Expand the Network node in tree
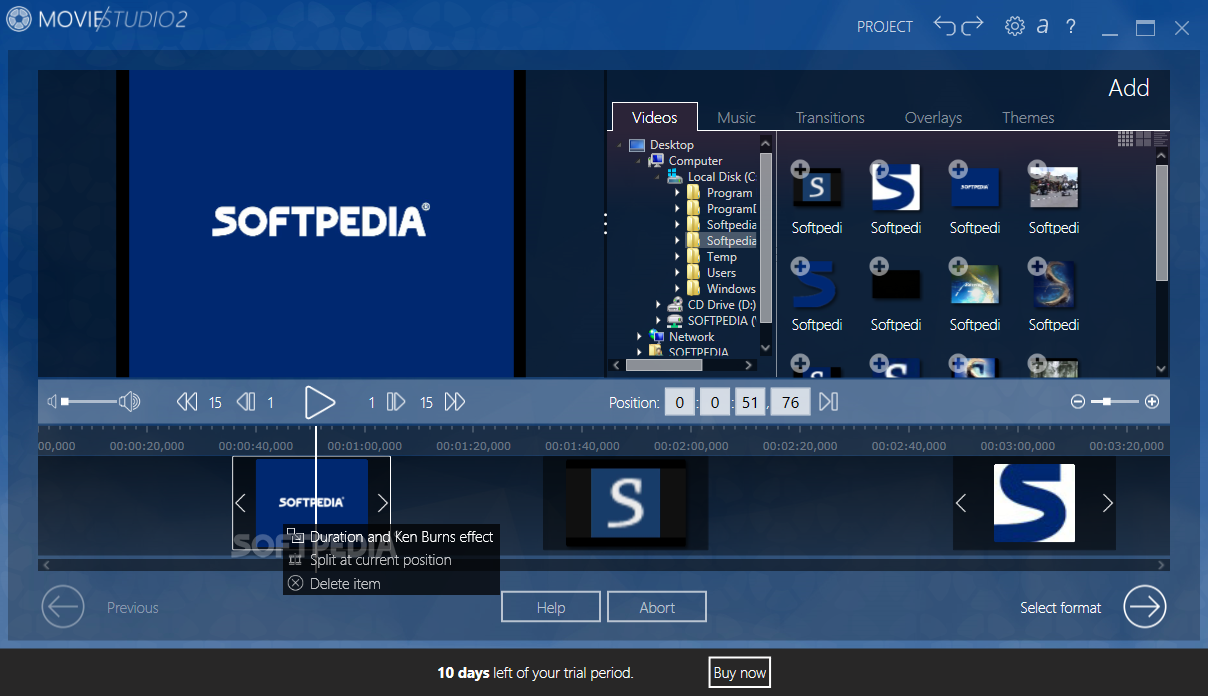This screenshot has width=1208, height=696. [639, 337]
